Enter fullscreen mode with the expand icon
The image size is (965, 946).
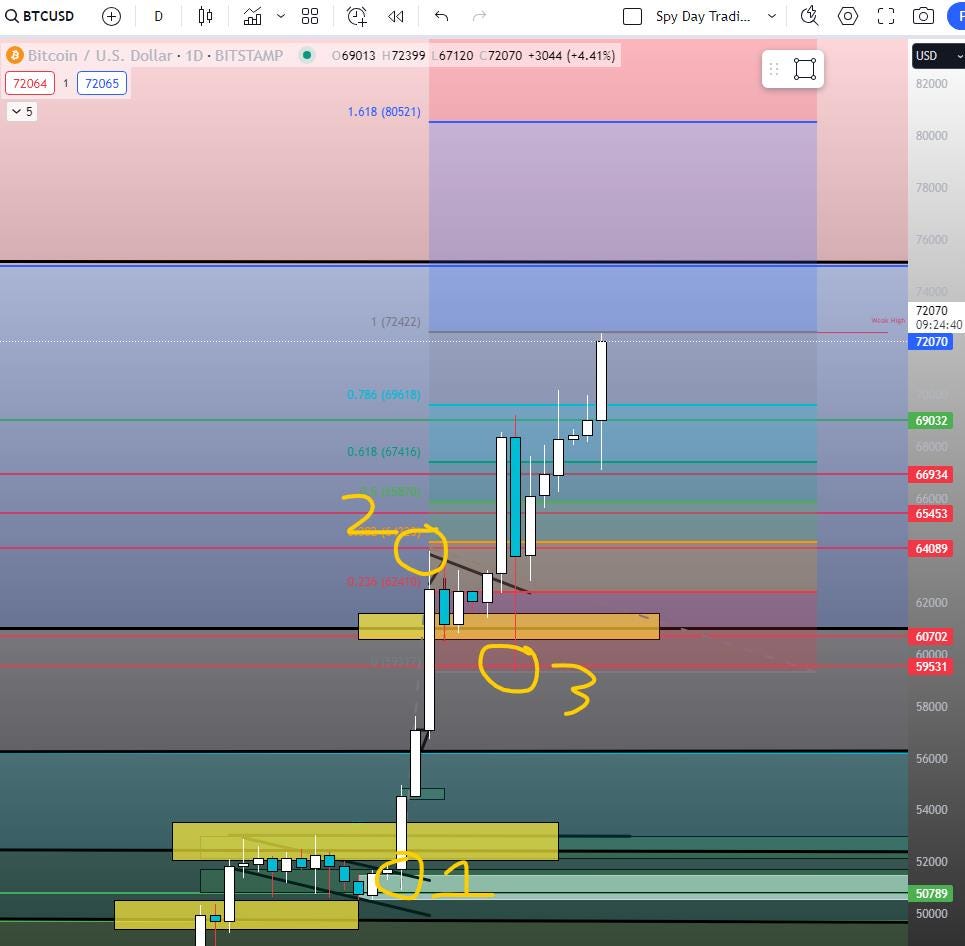click(x=884, y=16)
